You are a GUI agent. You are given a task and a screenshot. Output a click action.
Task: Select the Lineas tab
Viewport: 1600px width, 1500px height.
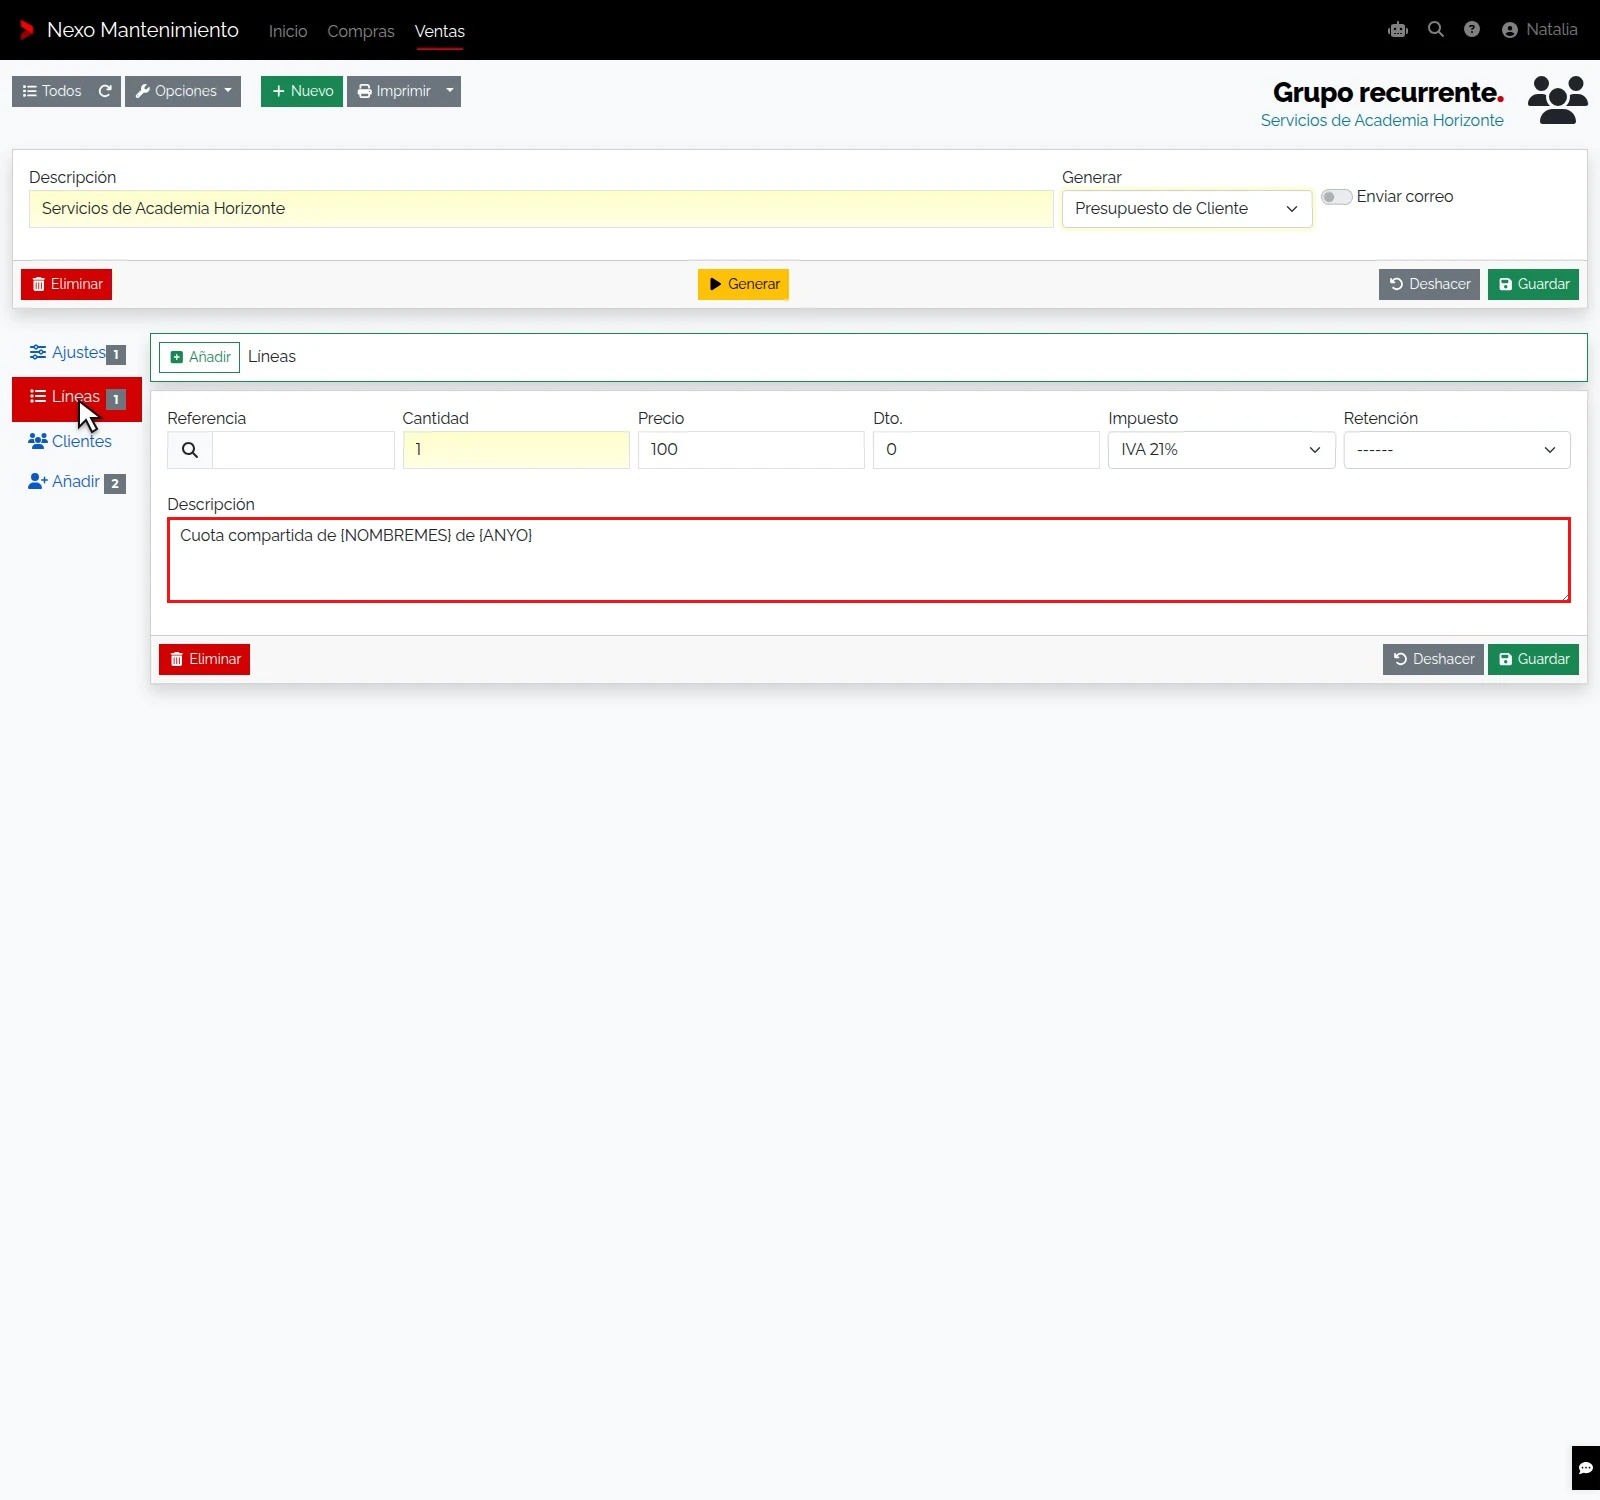click(x=77, y=398)
